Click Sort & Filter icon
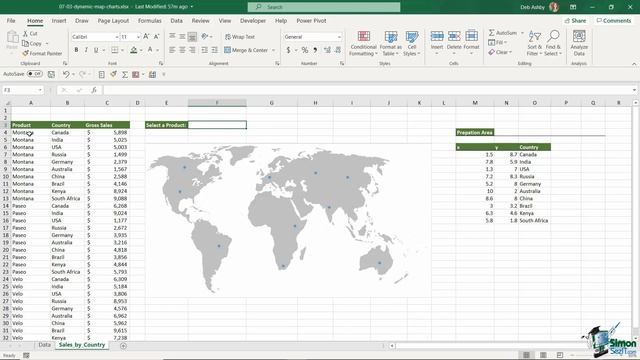 [x=534, y=43]
